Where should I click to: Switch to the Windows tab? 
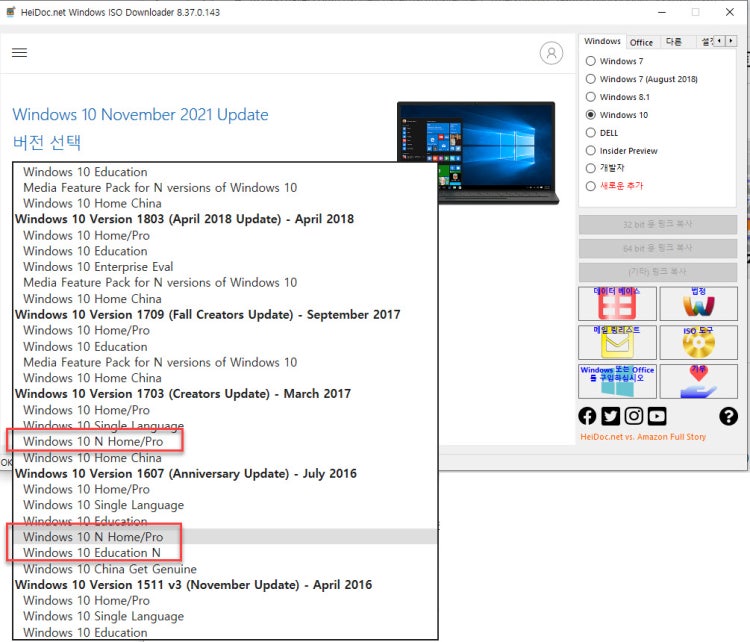click(x=602, y=42)
